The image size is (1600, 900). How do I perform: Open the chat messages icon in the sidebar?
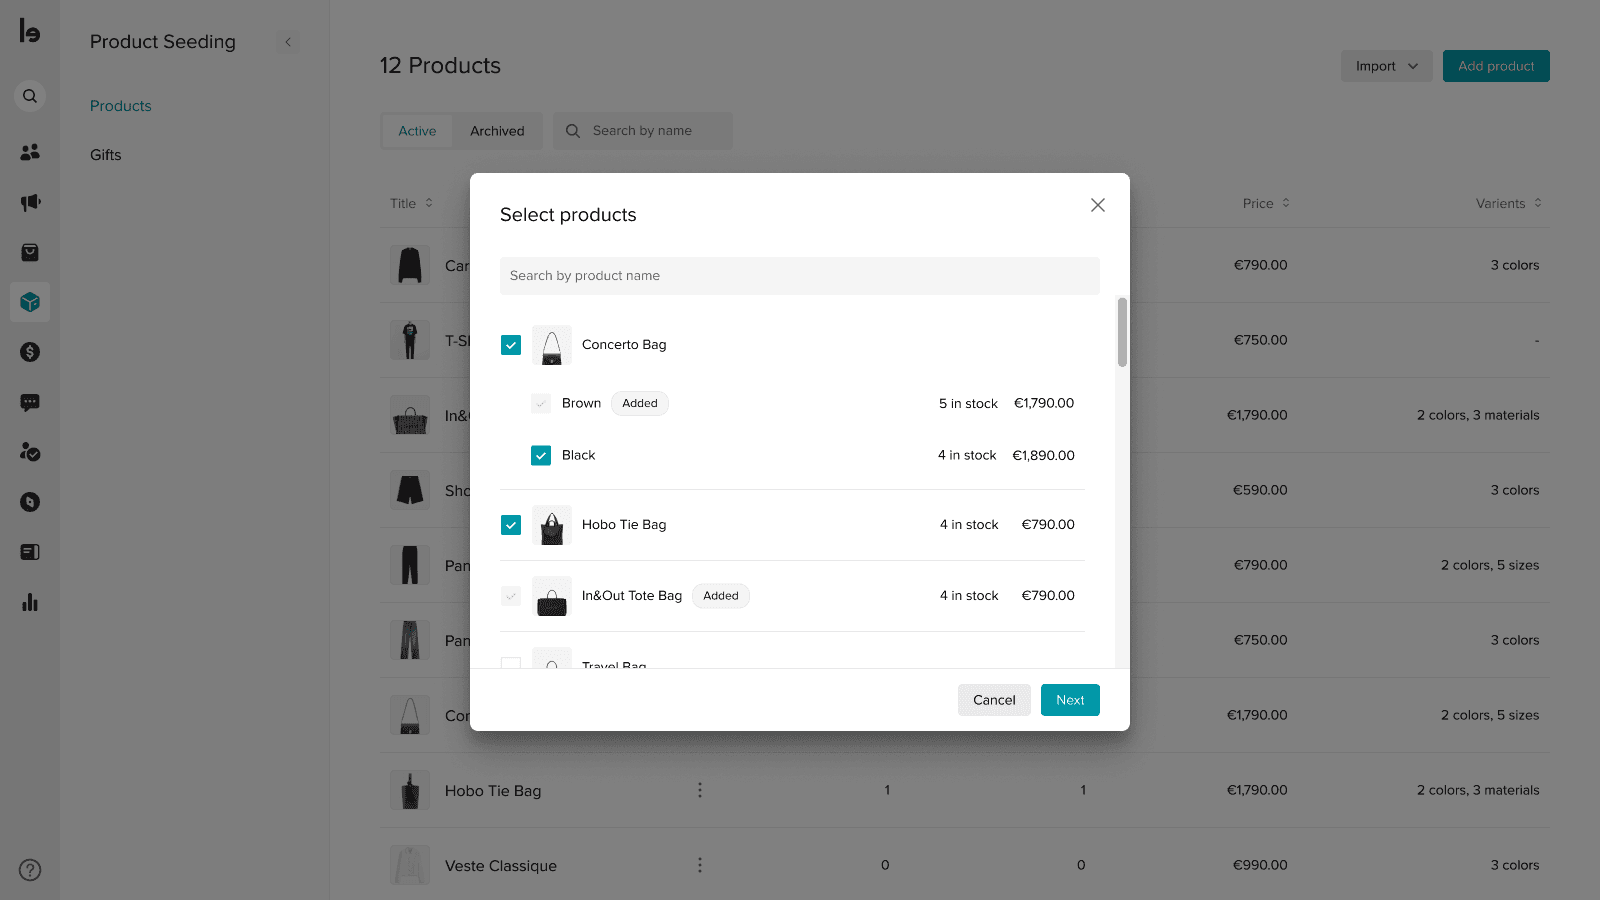click(x=29, y=402)
